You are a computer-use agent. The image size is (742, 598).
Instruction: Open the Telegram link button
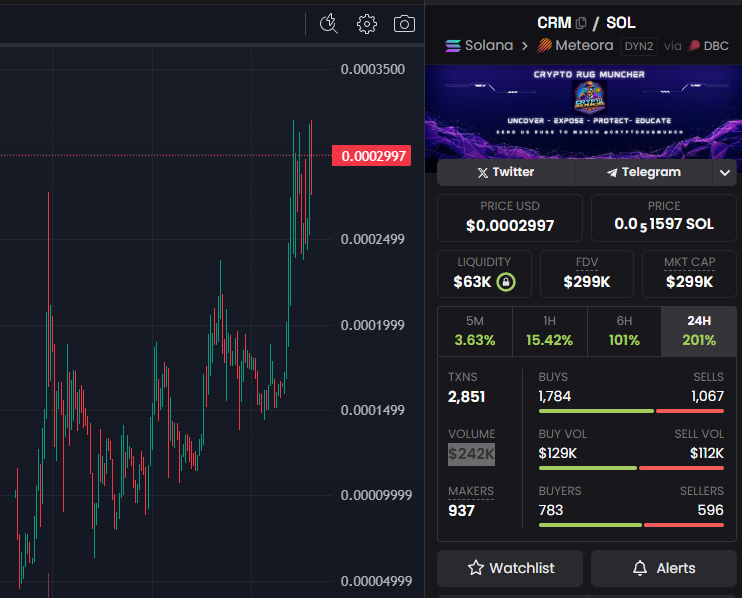643,172
